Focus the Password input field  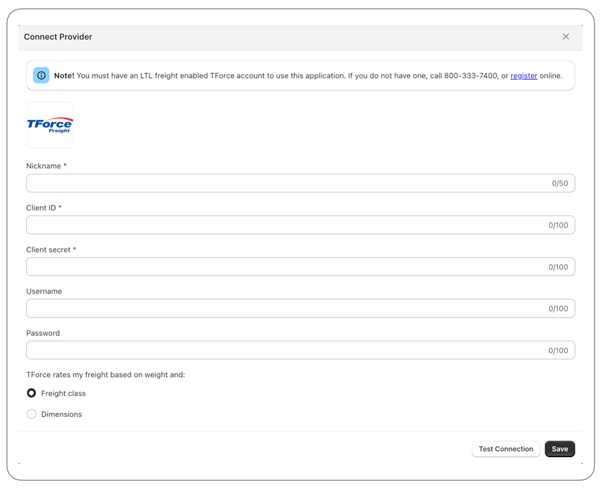[x=300, y=350]
